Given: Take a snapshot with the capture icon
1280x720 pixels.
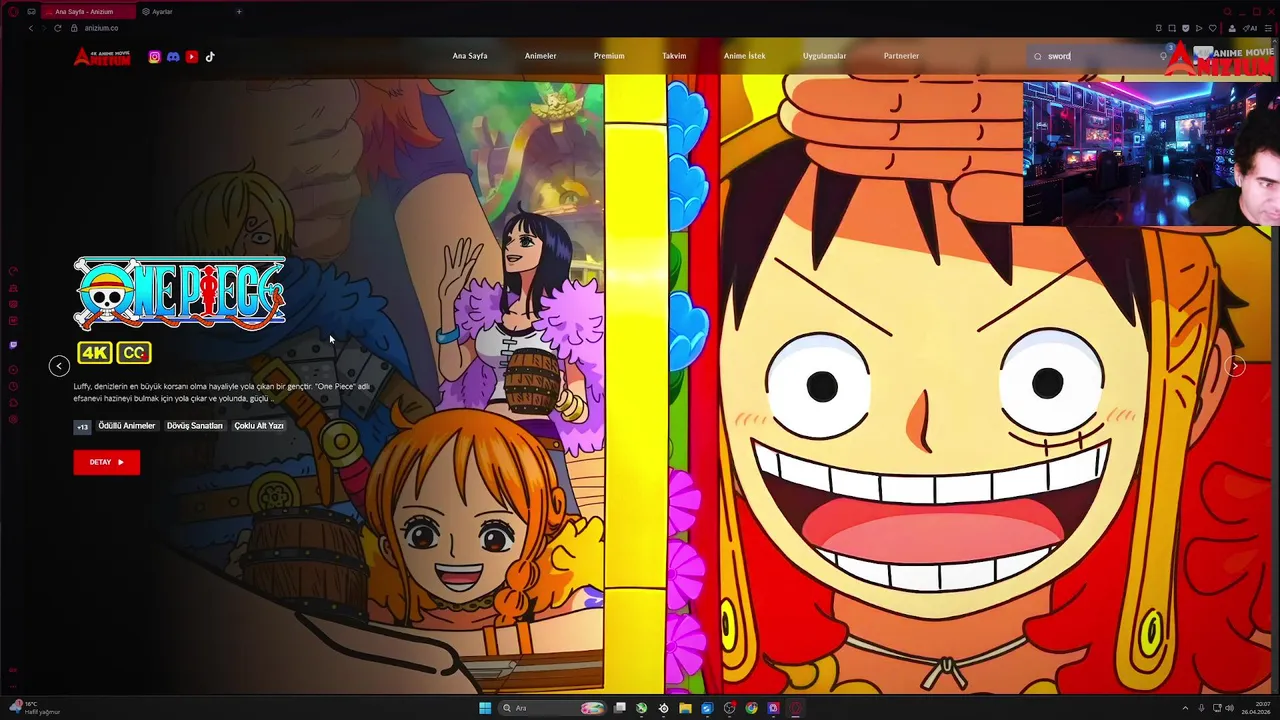Looking at the screenshot, I should click(1172, 28).
